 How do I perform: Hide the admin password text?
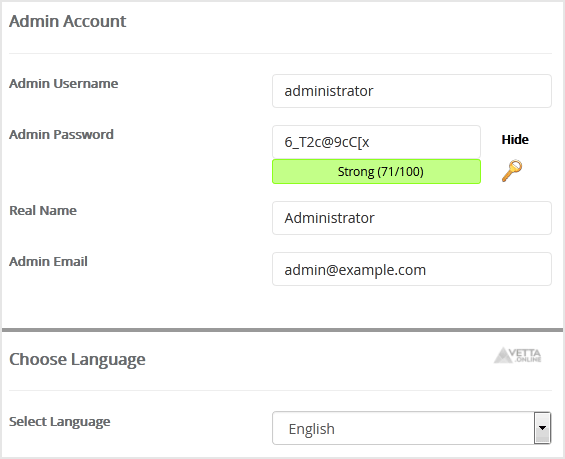coord(515,139)
